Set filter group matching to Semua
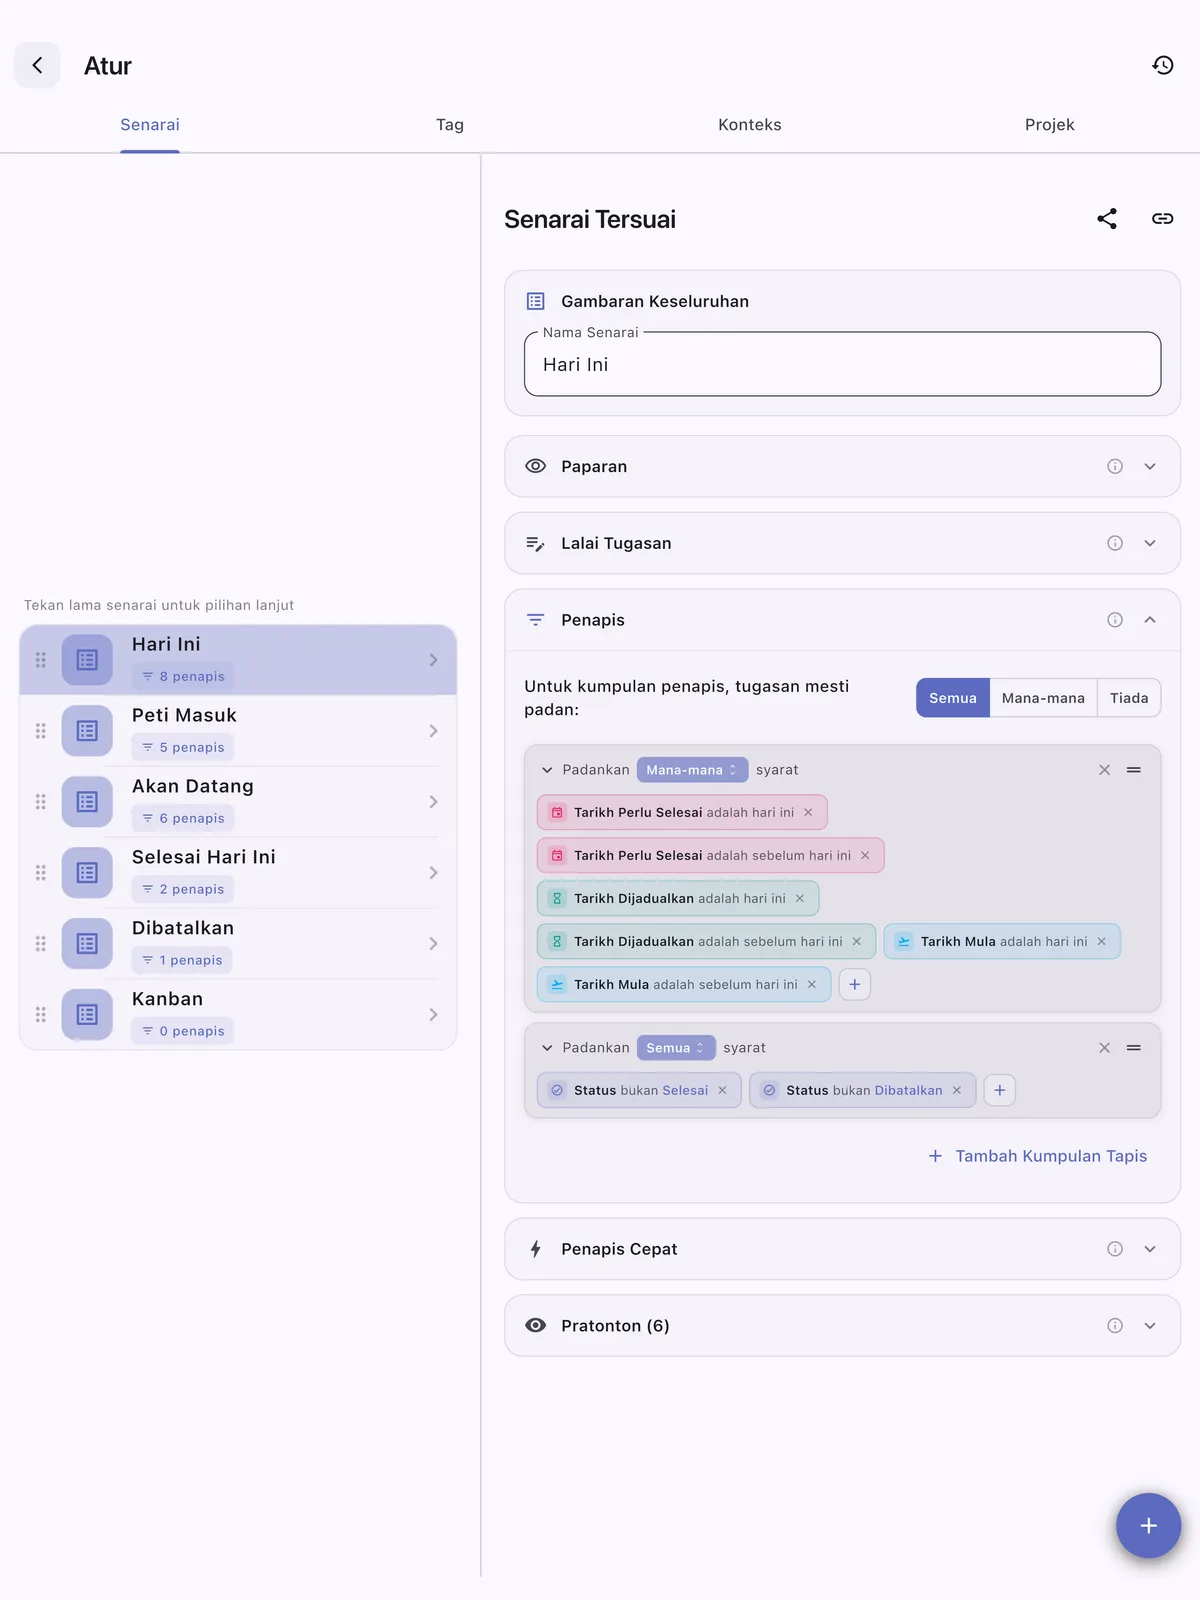Viewport: 1200px width, 1600px height. (953, 698)
